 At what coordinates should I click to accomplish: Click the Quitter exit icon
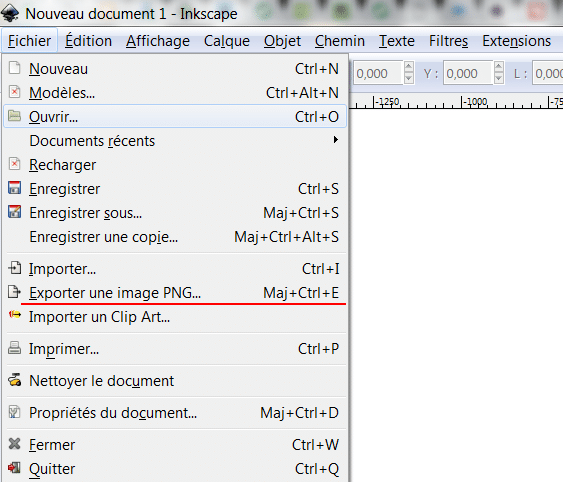[14, 468]
